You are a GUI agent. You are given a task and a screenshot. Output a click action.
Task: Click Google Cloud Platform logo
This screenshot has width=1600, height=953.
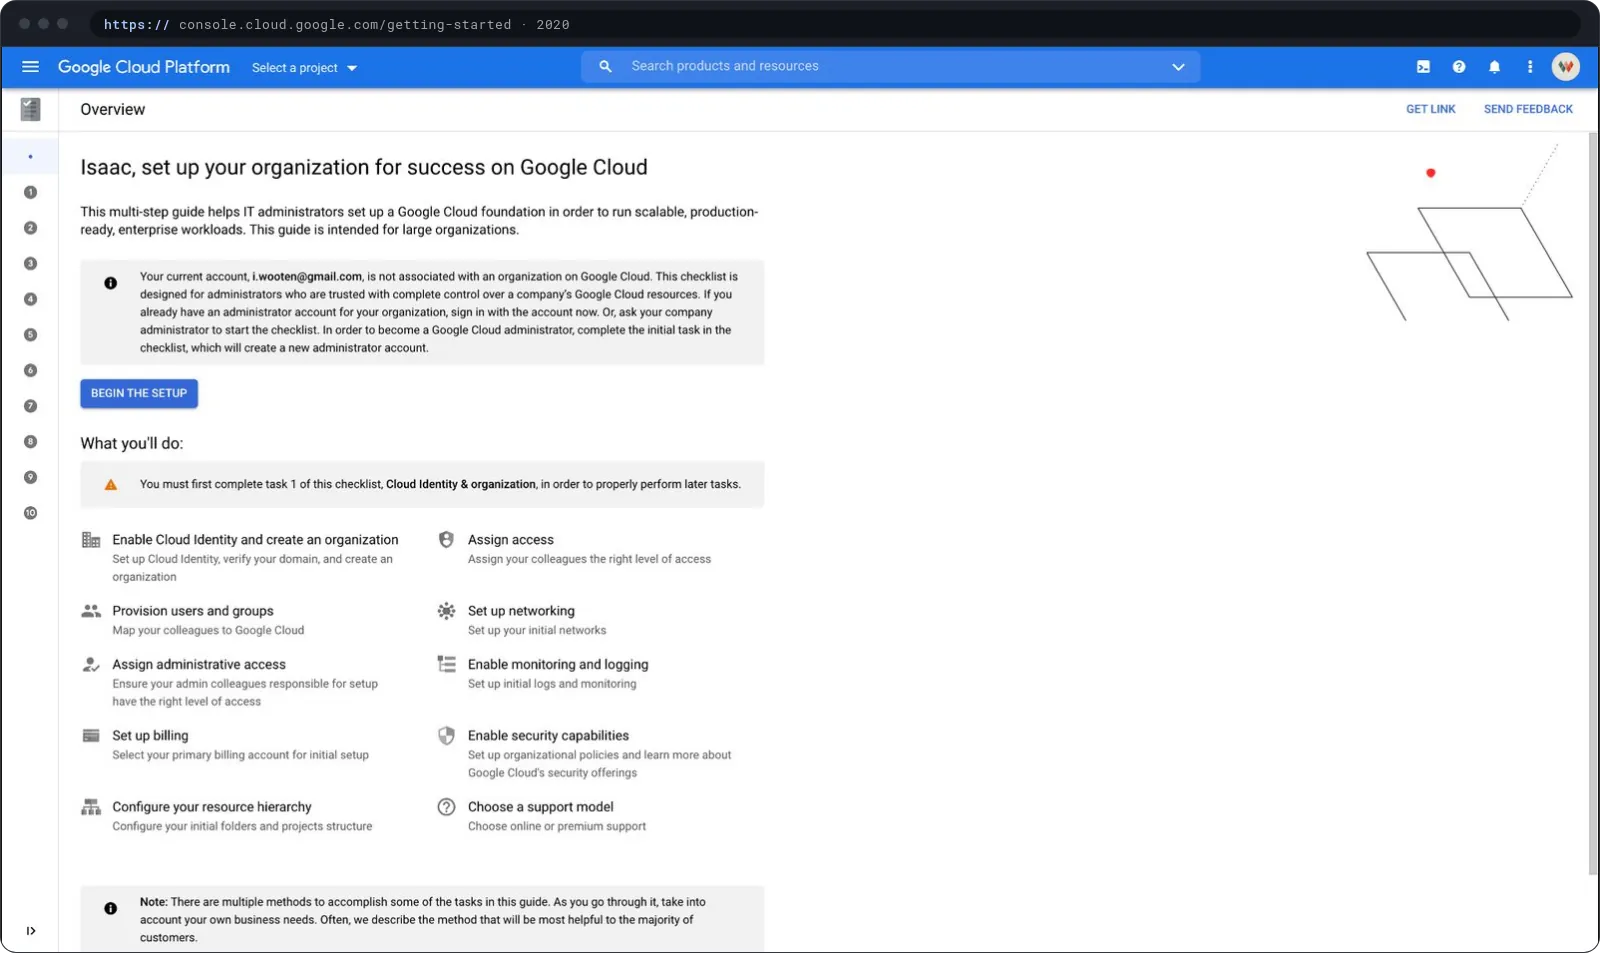coord(144,67)
